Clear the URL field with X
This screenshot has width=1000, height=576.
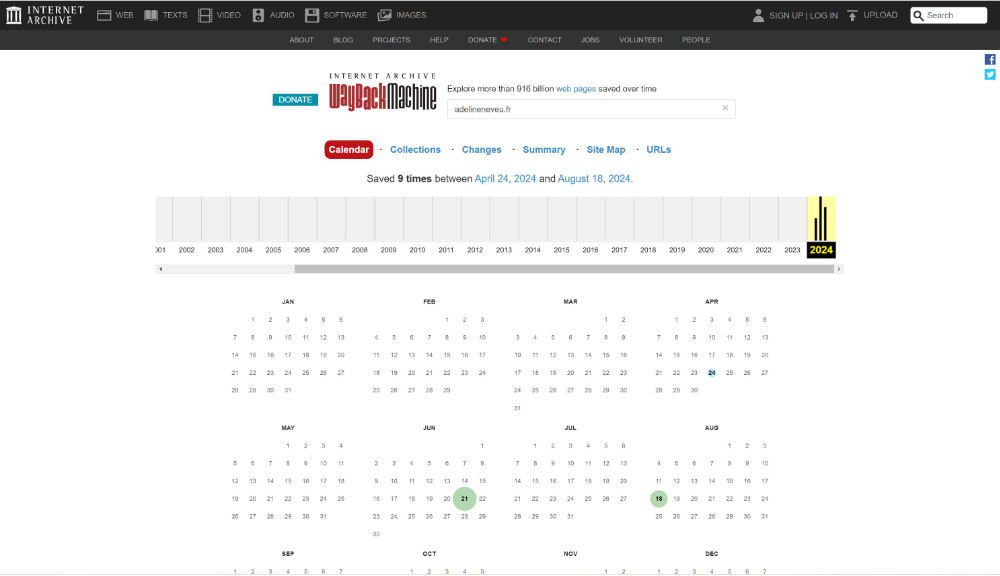[x=725, y=108]
